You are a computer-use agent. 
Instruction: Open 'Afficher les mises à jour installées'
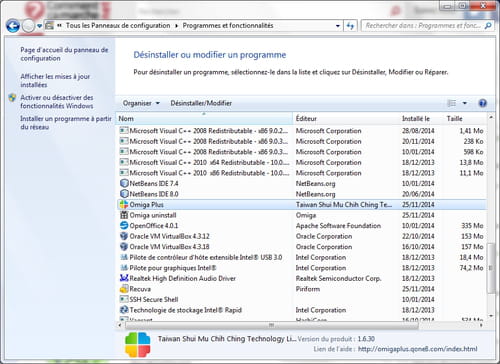coord(55,81)
